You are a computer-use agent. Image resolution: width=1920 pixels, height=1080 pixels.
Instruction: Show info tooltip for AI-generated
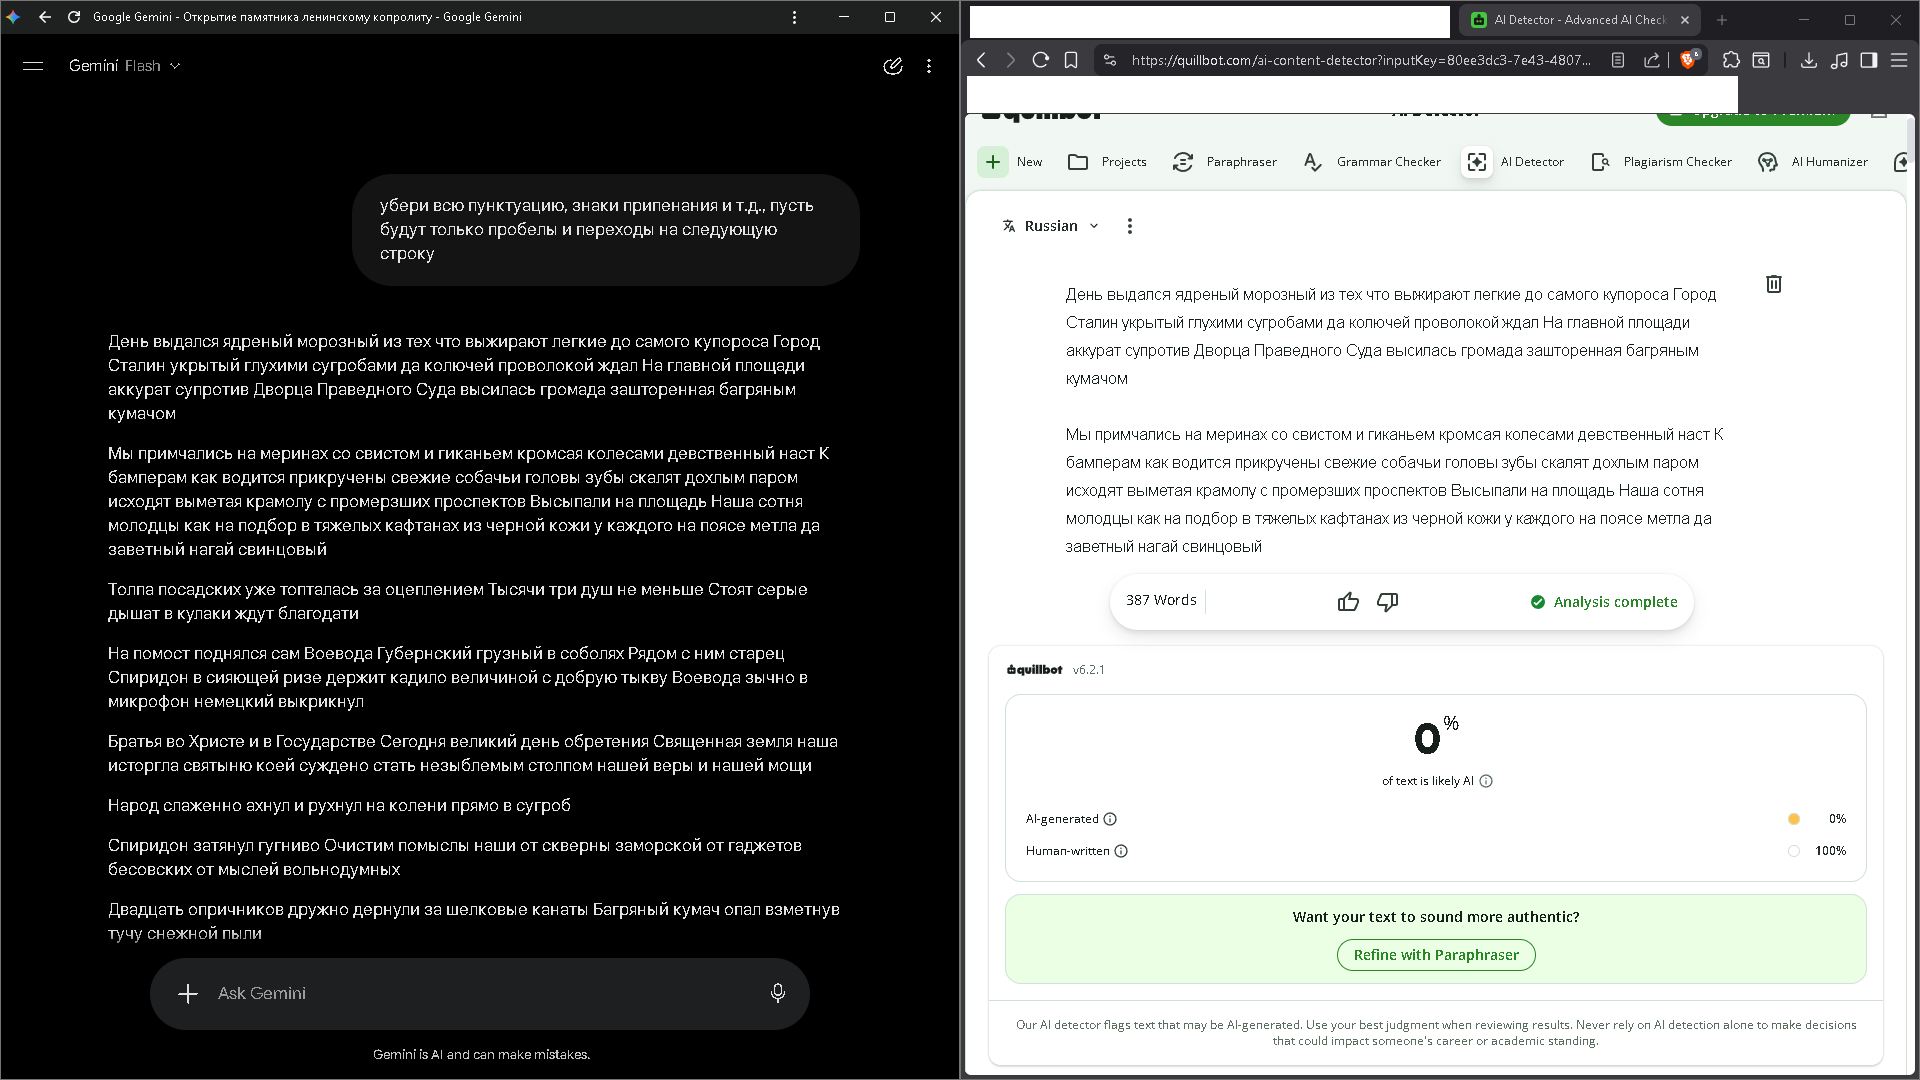coord(1110,819)
